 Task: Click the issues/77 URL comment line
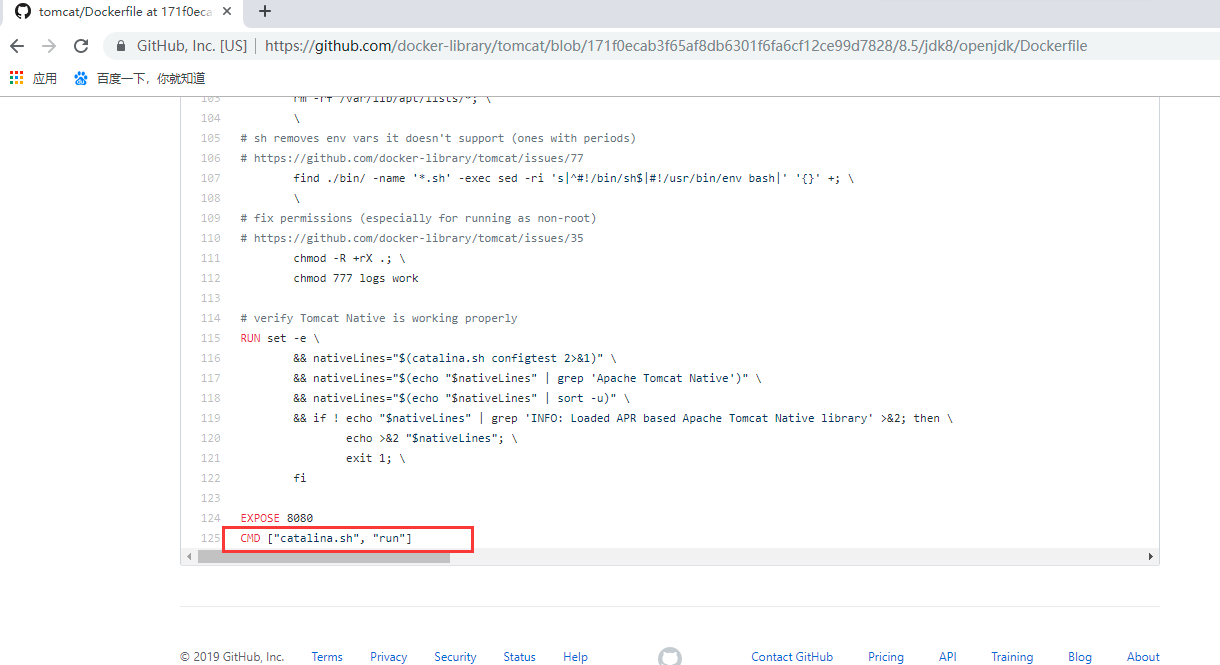412,158
